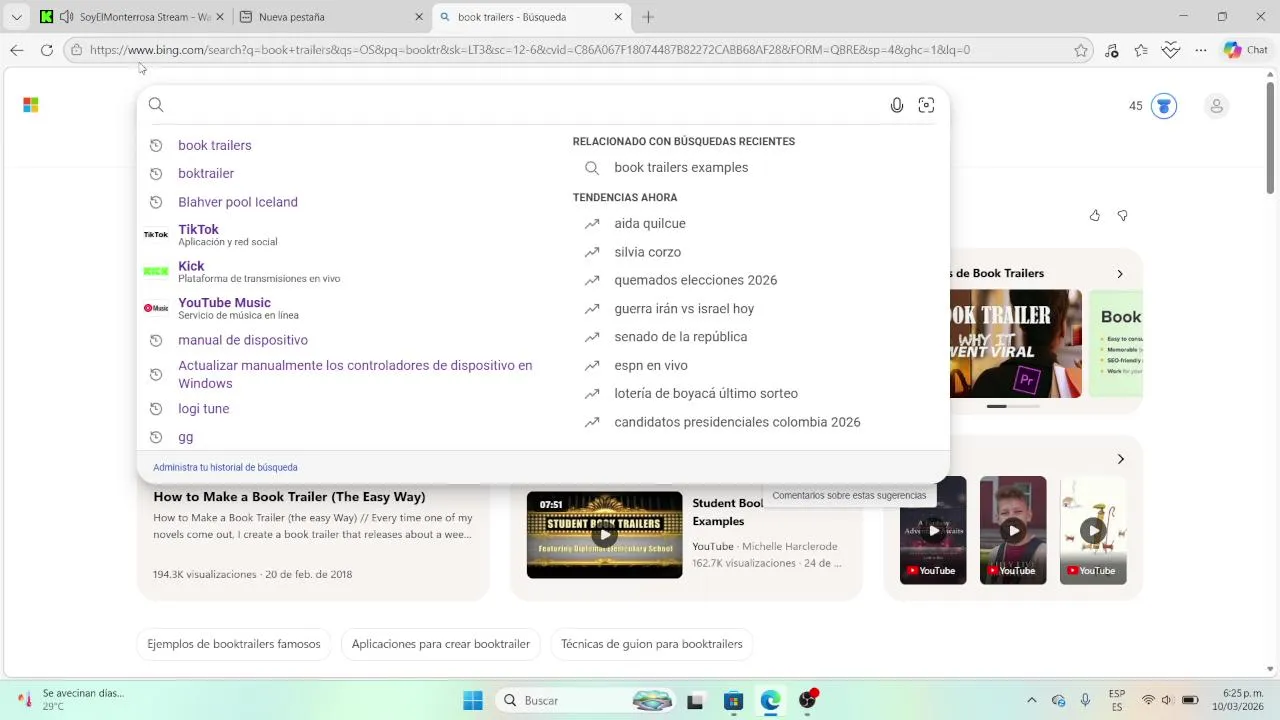Open Copilot Chat button
This screenshot has height=720, width=1280.
(x=1246, y=50)
